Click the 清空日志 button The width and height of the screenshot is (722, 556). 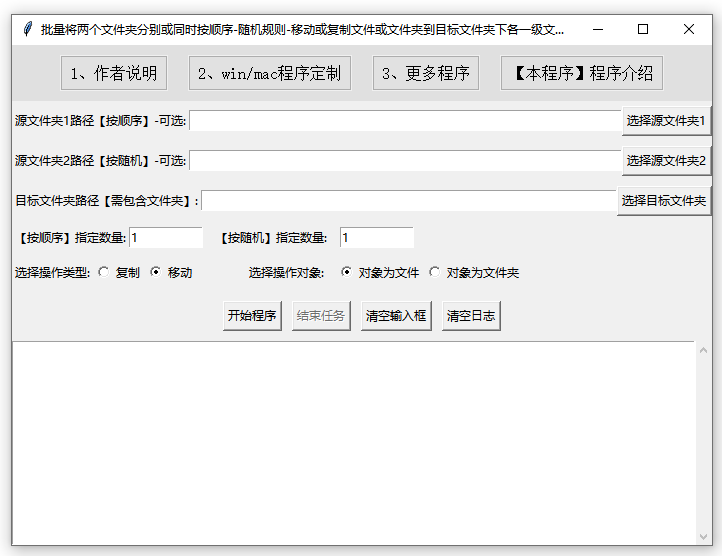tap(471, 316)
